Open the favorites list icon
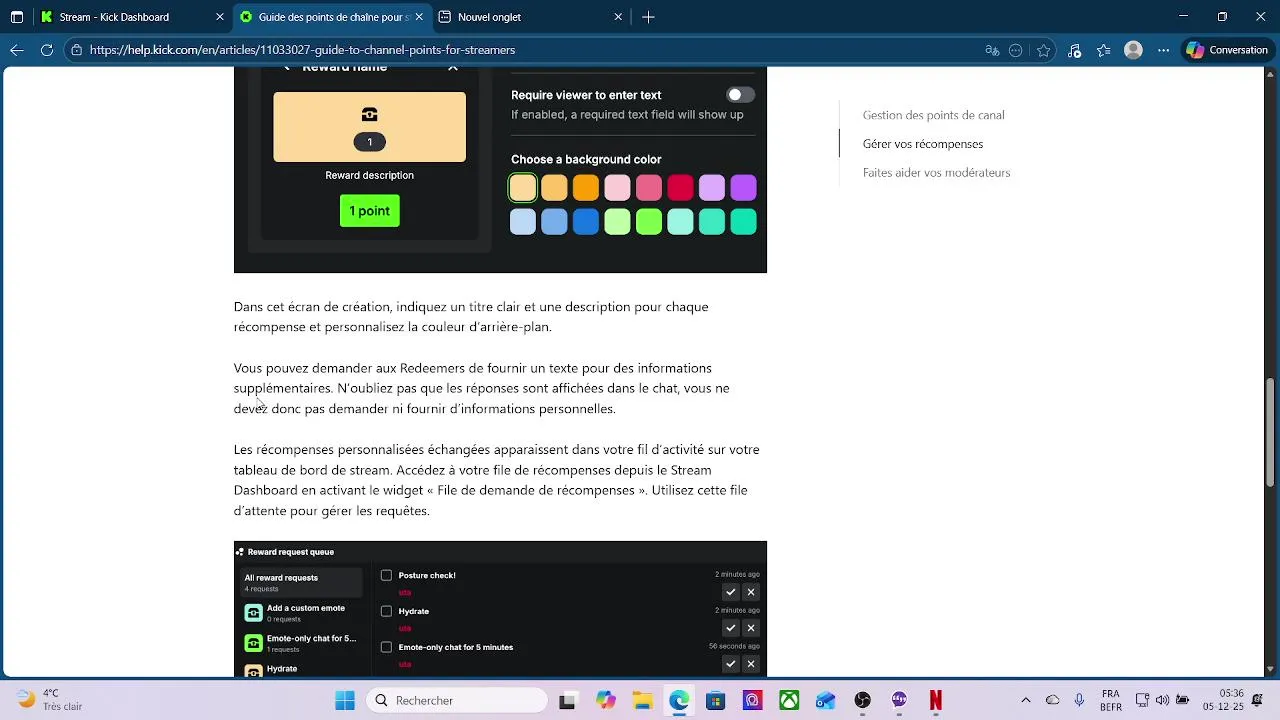Viewport: 1280px width, 720px height. 1104,50
